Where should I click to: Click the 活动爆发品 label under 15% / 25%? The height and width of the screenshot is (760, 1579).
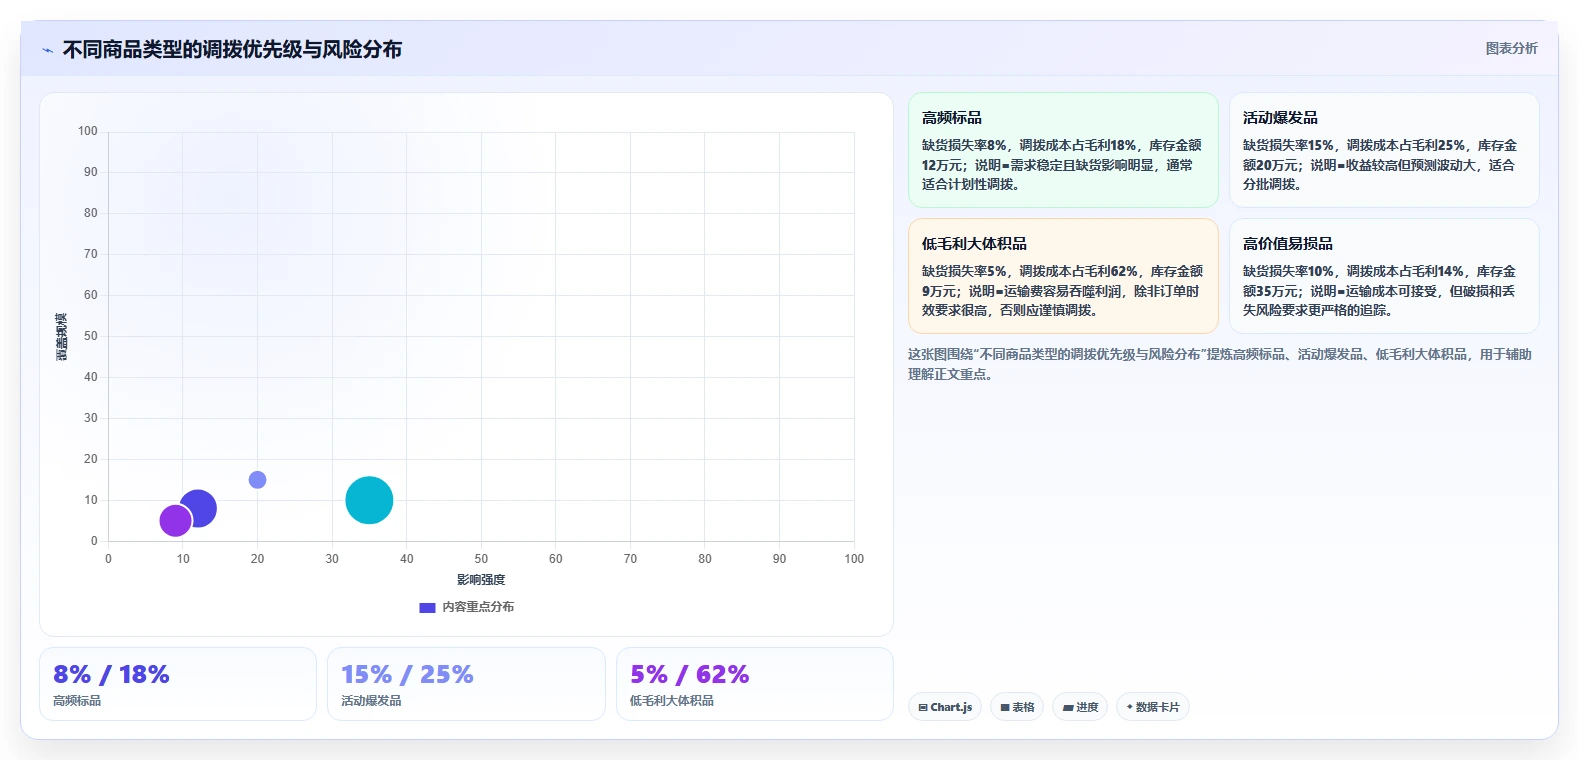(x=371, y=701)
